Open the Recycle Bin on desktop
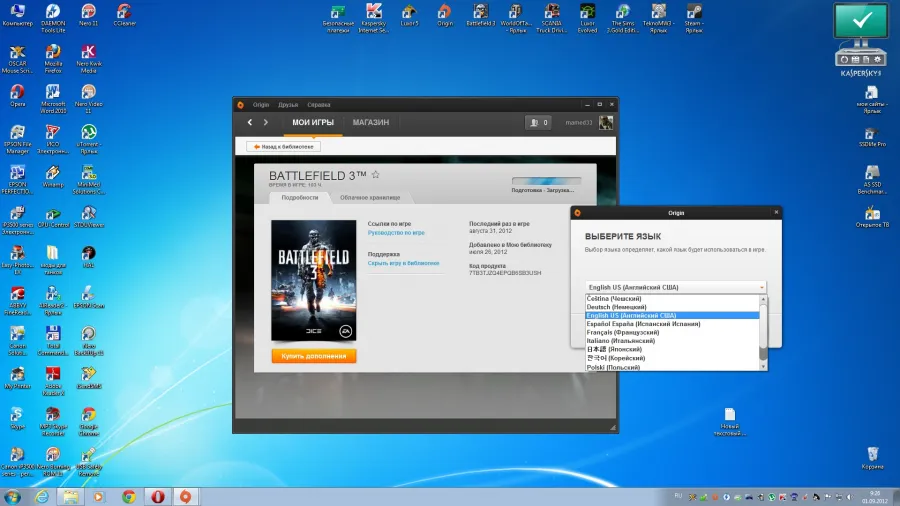 (872, 458)
